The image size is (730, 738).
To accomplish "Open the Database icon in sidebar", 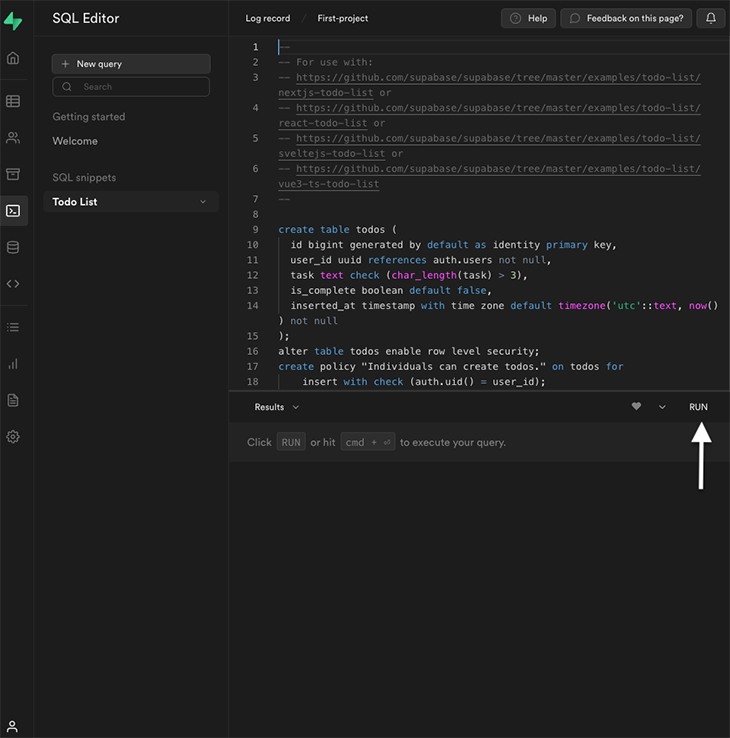I will (x=13, y=247).
